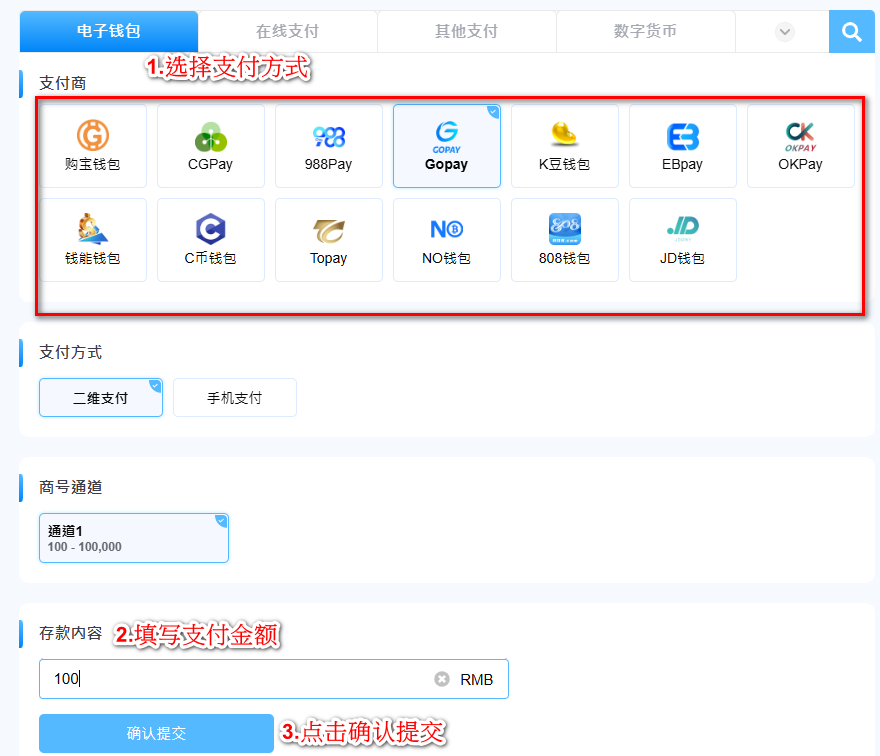Choose 手机支付 payment method

pos(235,397)
